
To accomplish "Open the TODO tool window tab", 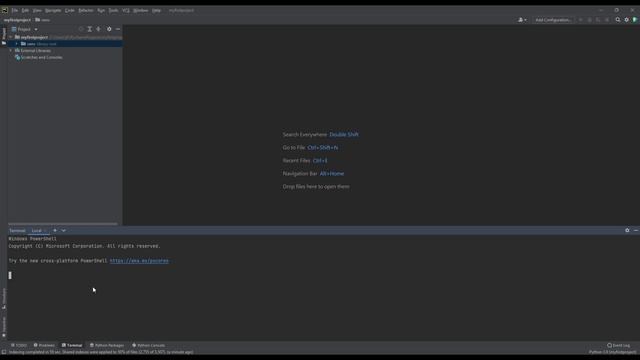I will 19,345.
